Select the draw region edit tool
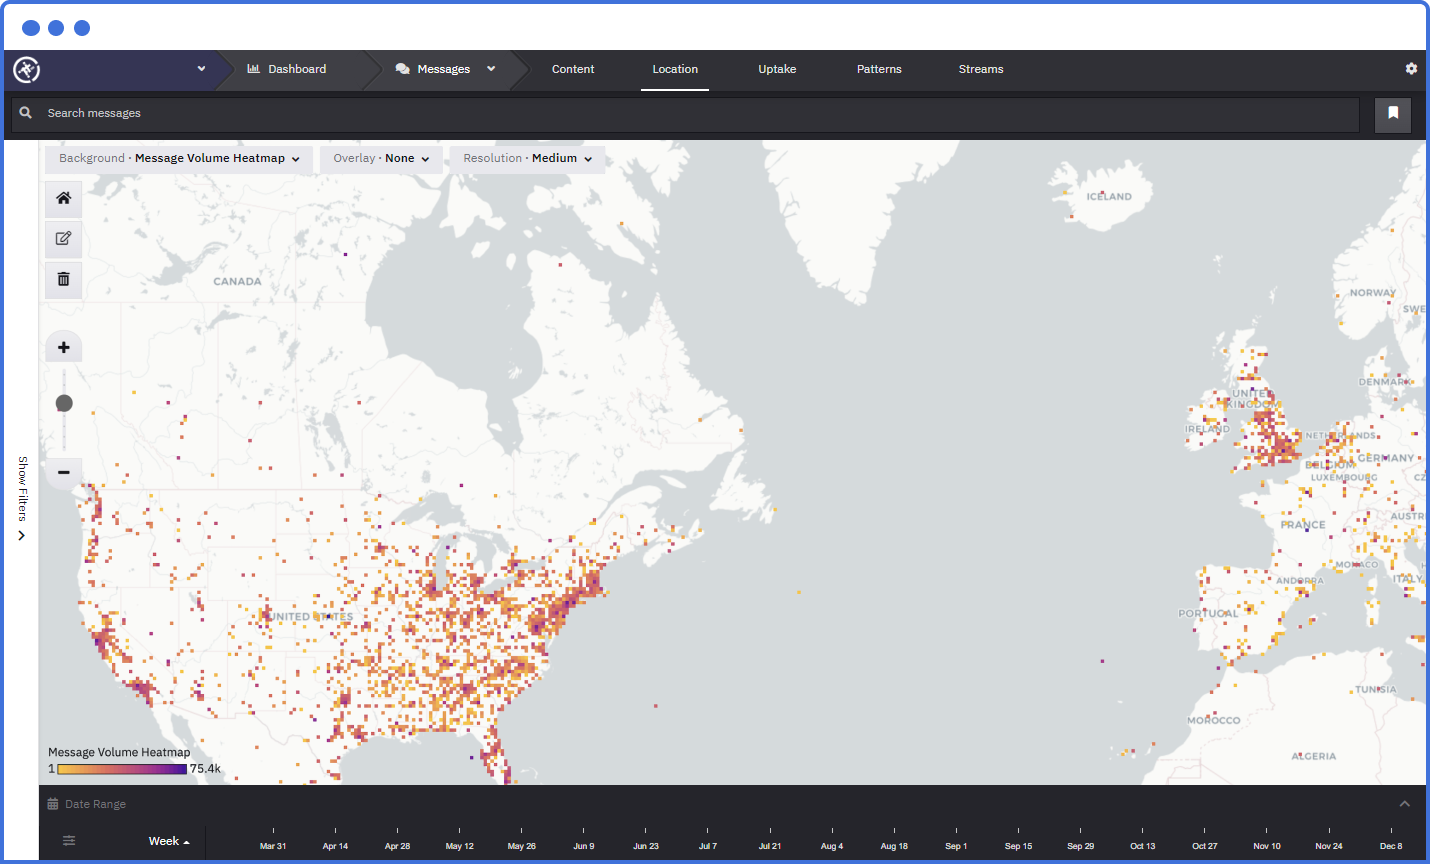The image size is (1430, 864). [x=63, y=239]
